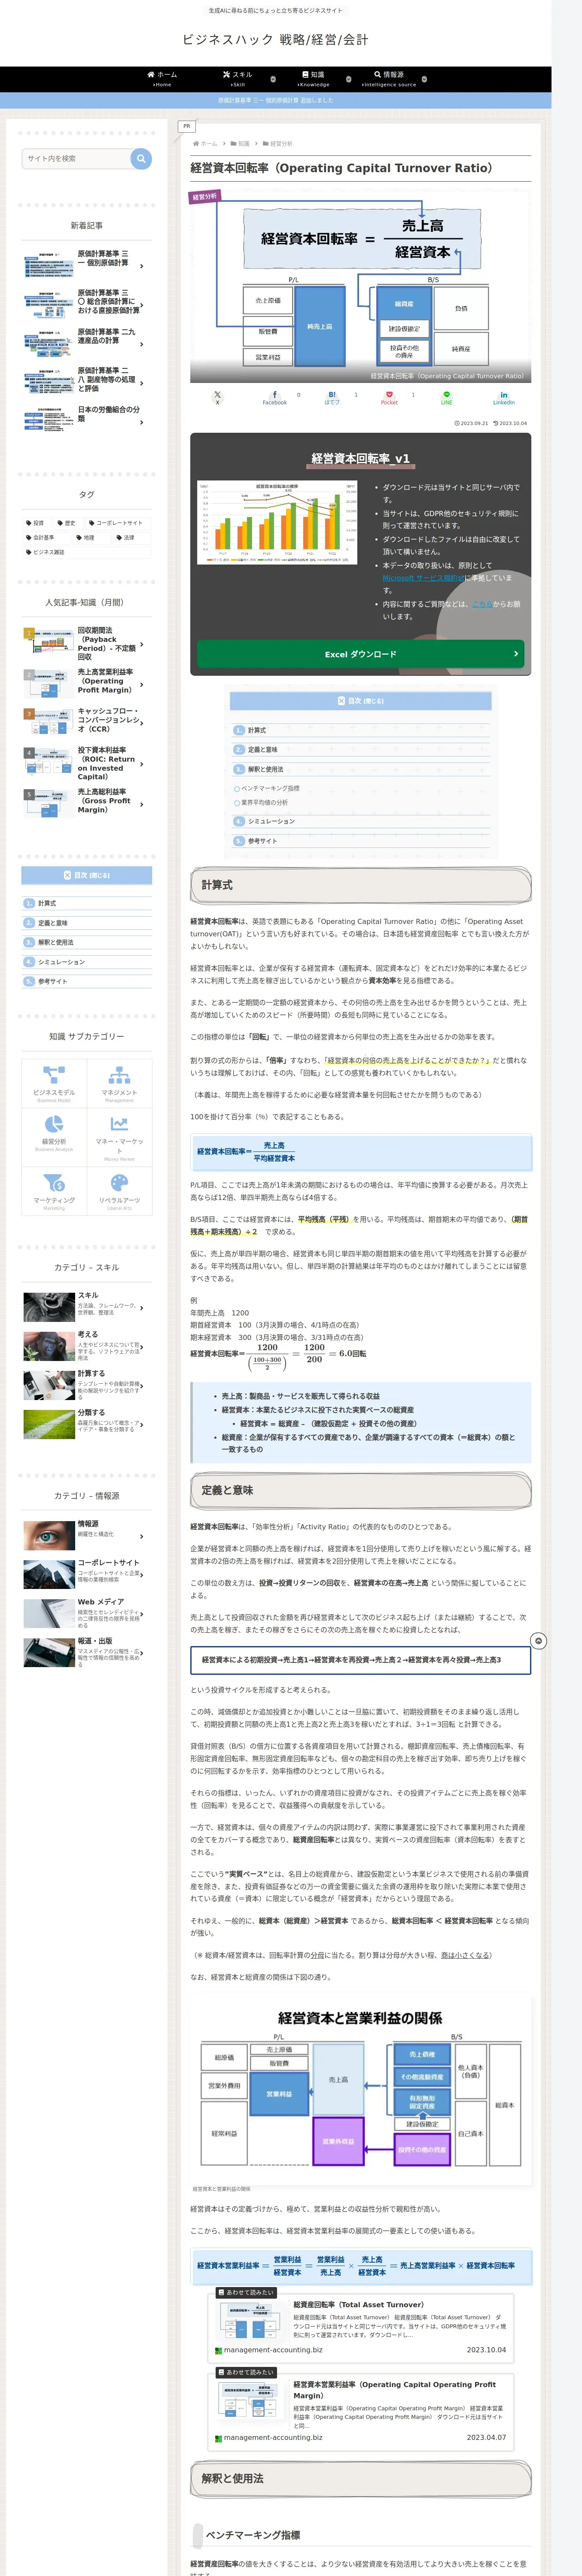Screen dimensions: 582x2576
Task: Click the scroll-to-top round button
Action: pyautogui.click(x=538, y=1641)
